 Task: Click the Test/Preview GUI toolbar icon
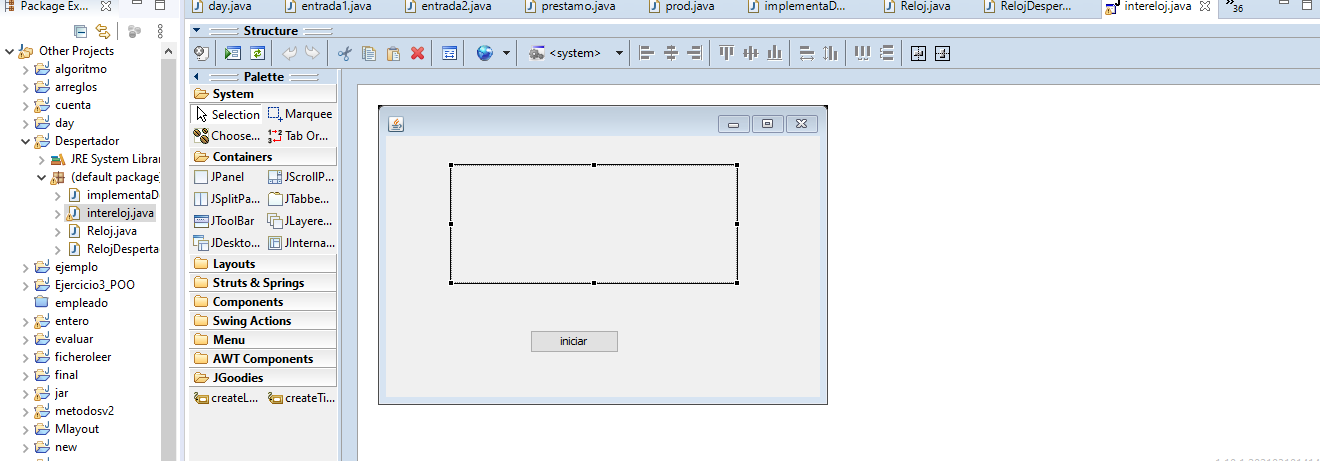tap(233, 53)
